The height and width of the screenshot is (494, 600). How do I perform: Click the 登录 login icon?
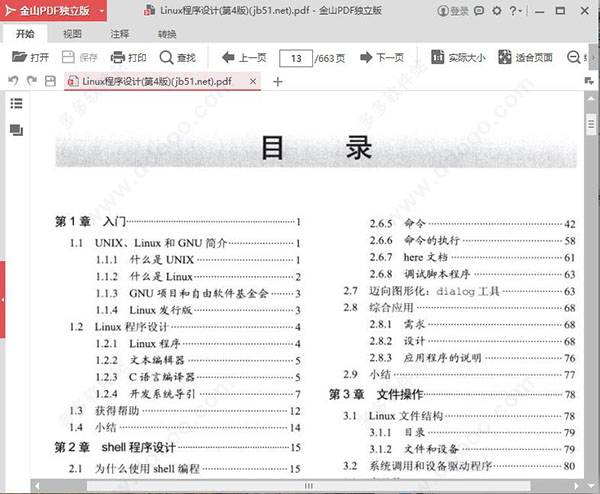(x=453, y=11)
